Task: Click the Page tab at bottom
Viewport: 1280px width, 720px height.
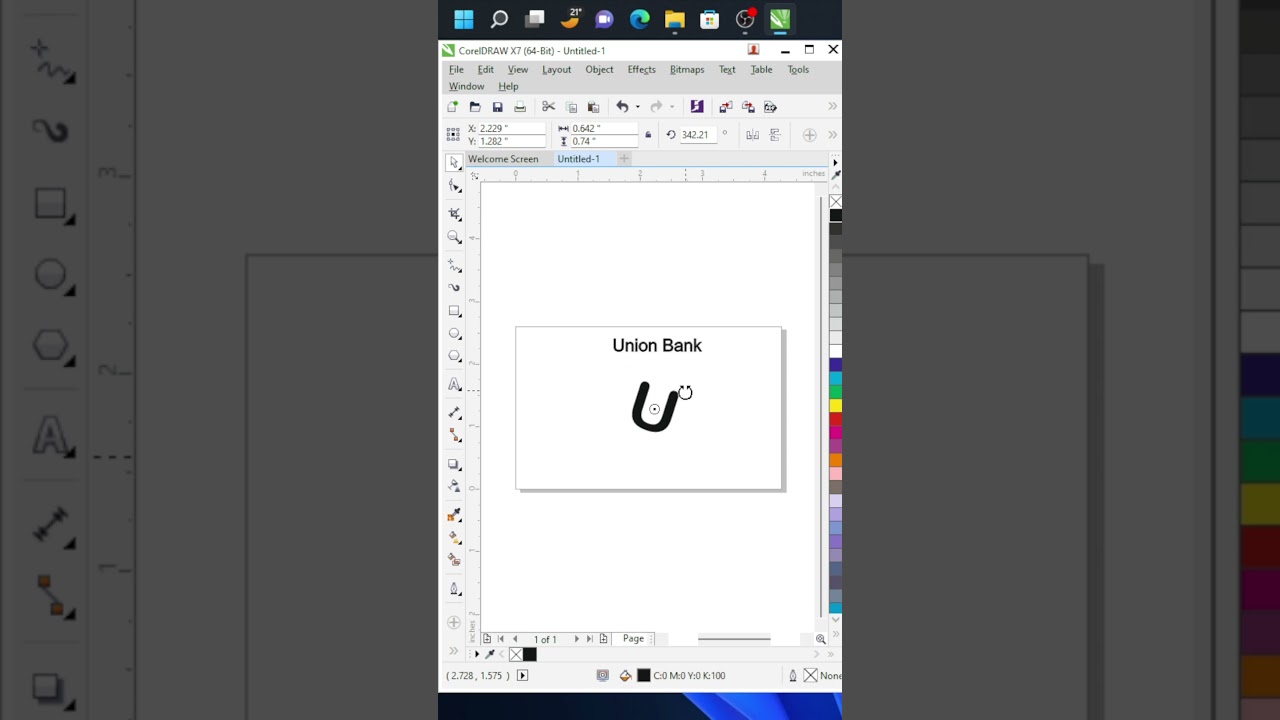Action: click(x=633, y=639)
